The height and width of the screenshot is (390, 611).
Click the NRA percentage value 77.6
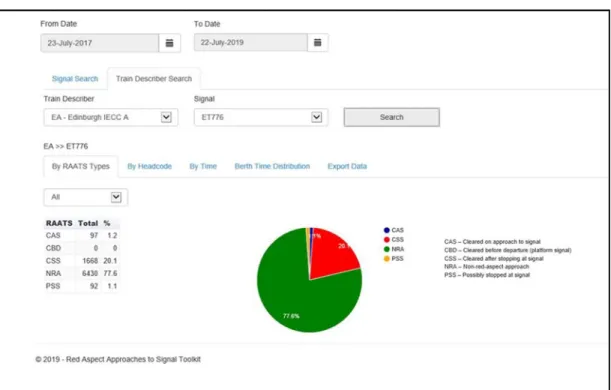[x=110, y=274]
